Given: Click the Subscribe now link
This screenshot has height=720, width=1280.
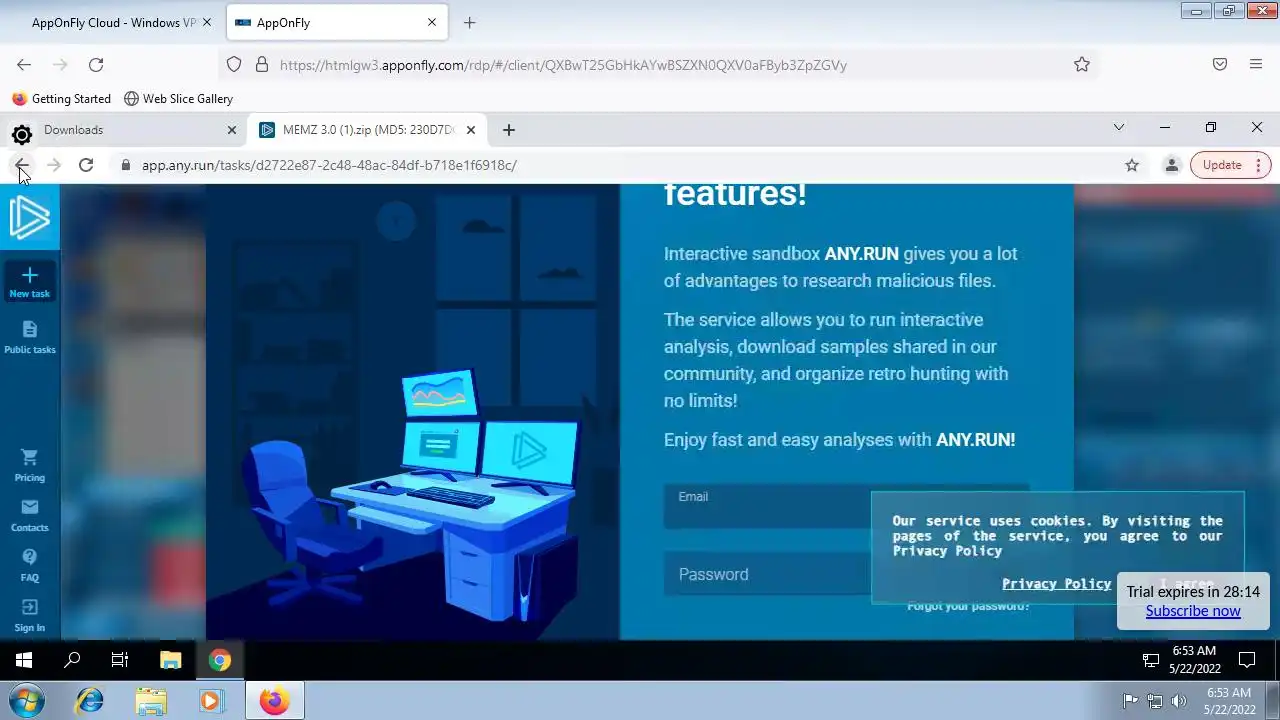Looking at the screenshot, I should (1193, 611).
